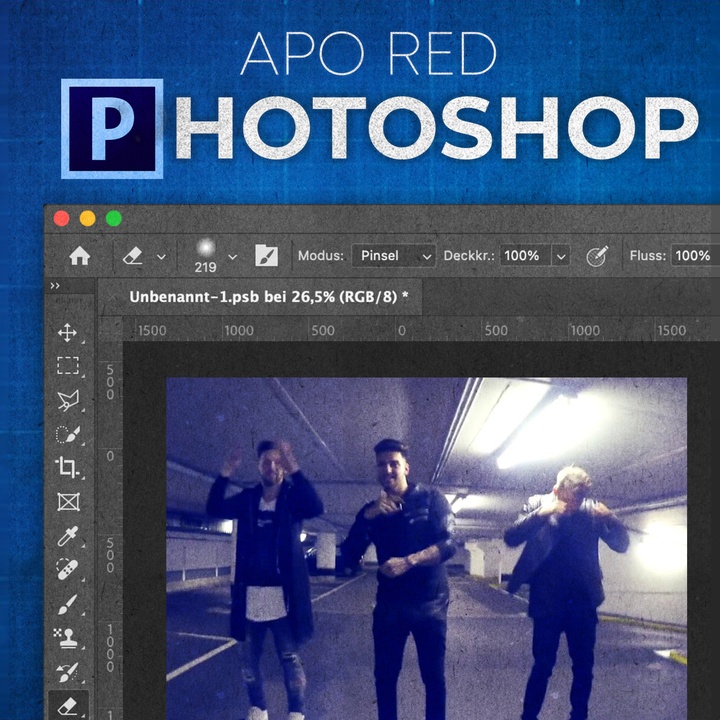720x720 pixels.
Task: Activate the Quick Selection tool
Action: point(67,434)
